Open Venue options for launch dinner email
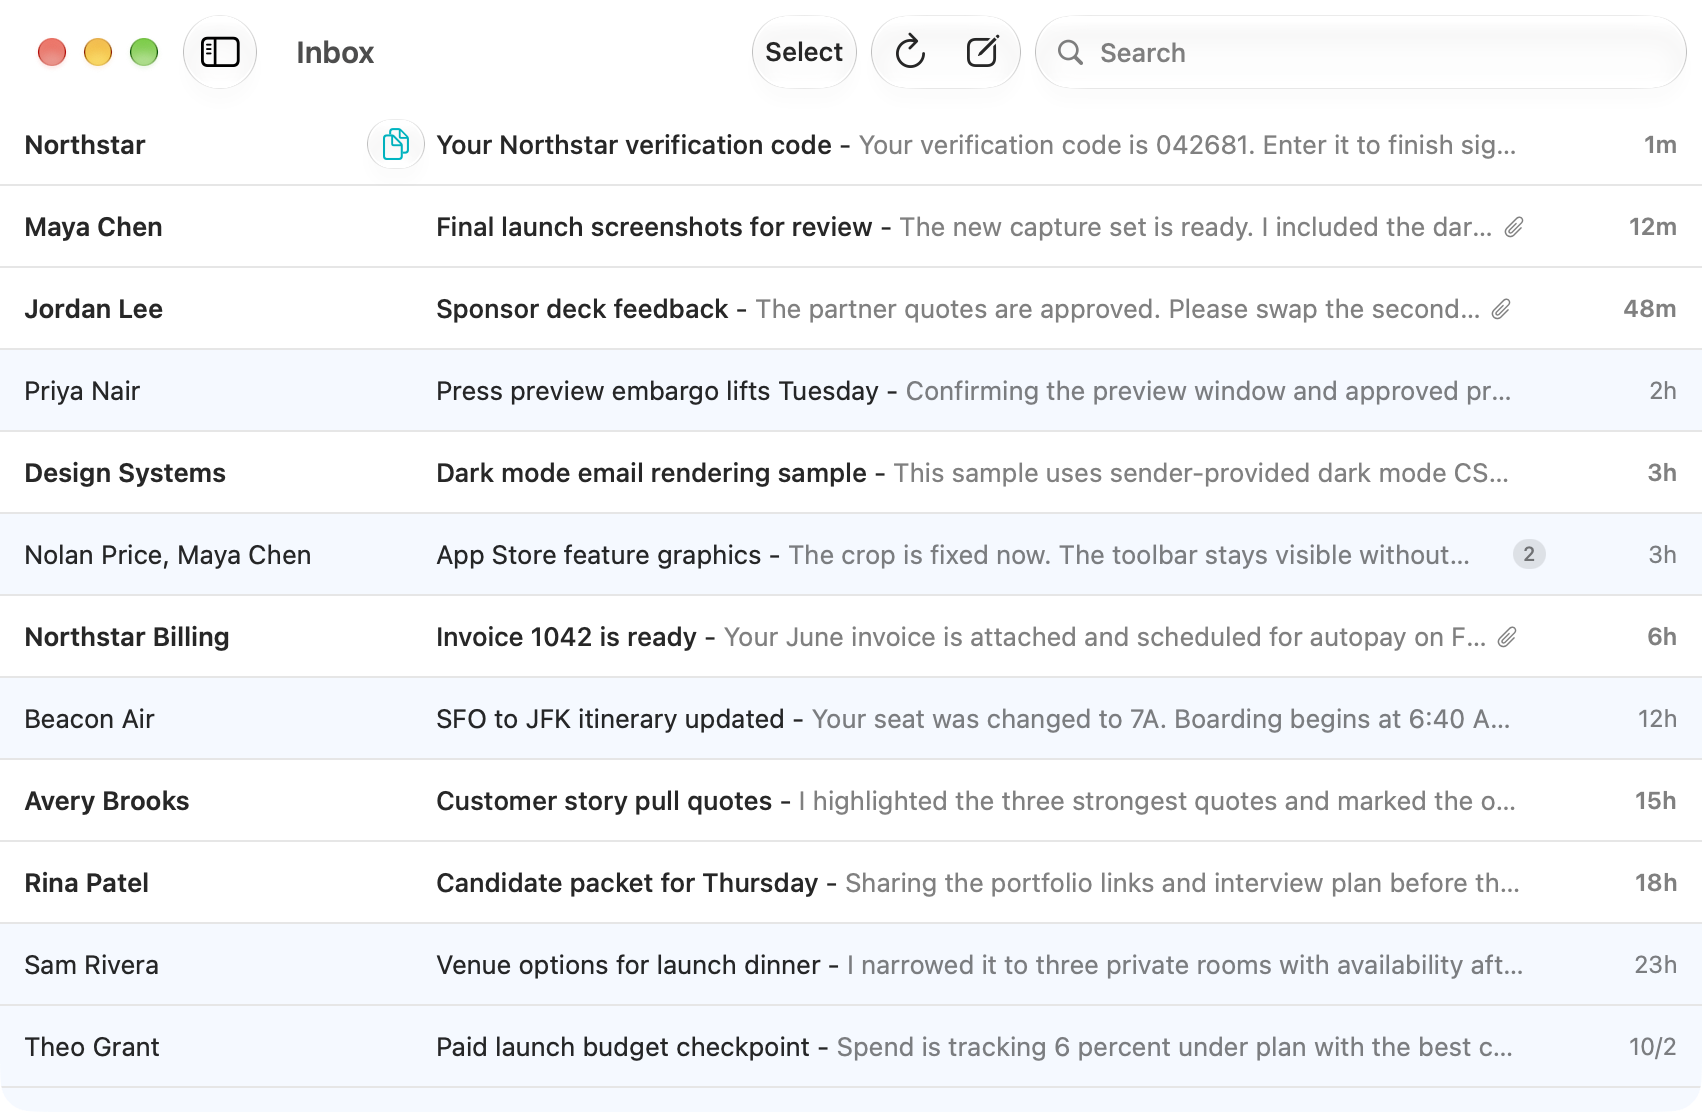 [x=851, y=965]
